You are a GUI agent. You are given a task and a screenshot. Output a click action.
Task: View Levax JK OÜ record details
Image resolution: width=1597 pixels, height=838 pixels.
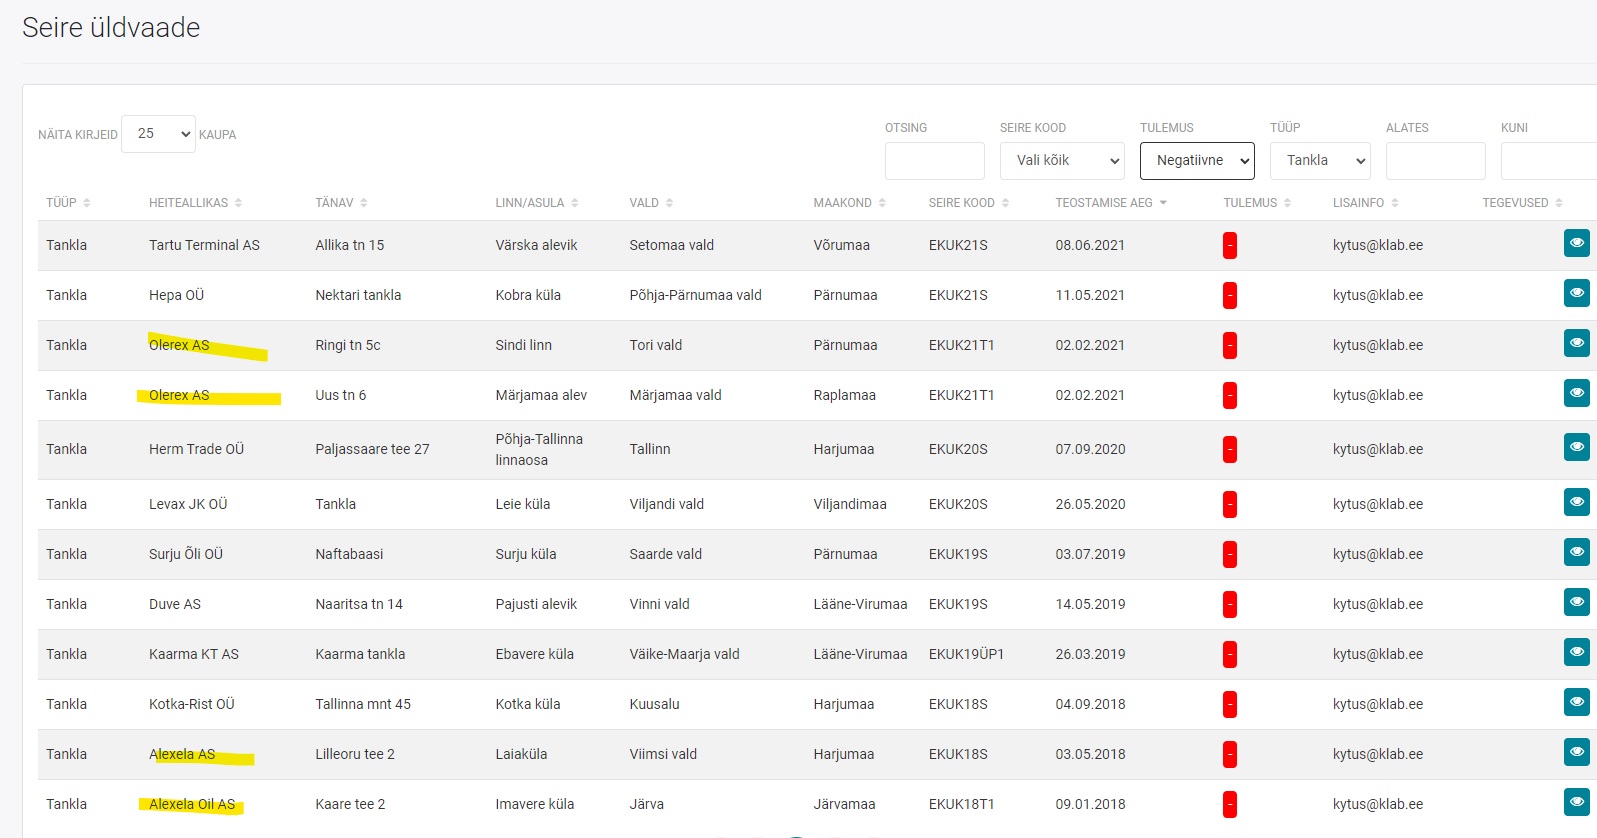1576,502
